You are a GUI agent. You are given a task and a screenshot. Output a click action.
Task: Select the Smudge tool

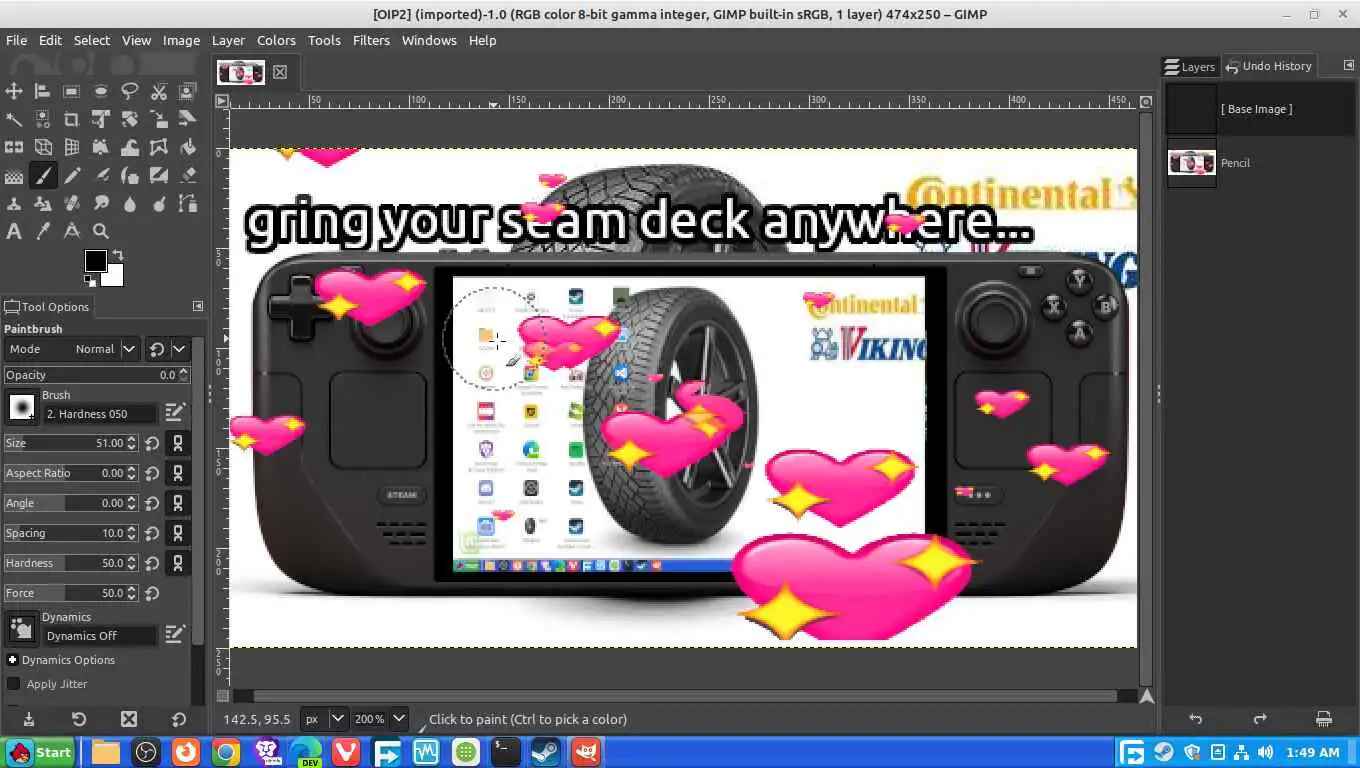tap(101, 203)
